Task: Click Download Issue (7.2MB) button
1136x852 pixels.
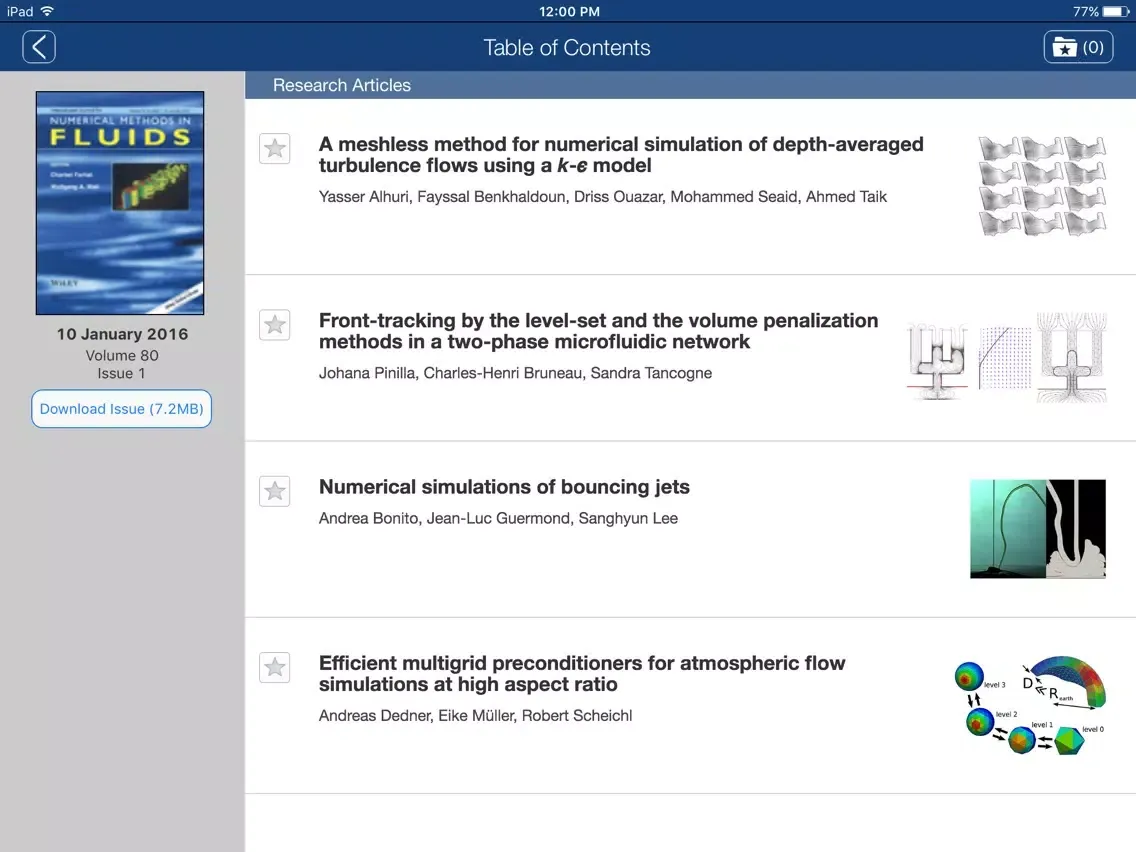Action: pyautogui.click(x=121, y=409)
